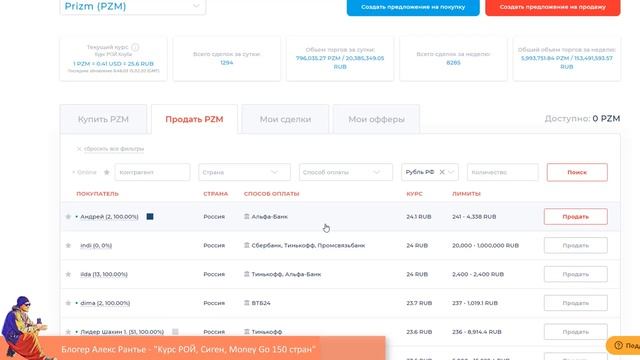The height and width of the screenshot is (360, 640).
Task: Favorite star for Андрей row
Action: [x=68, y=217]
